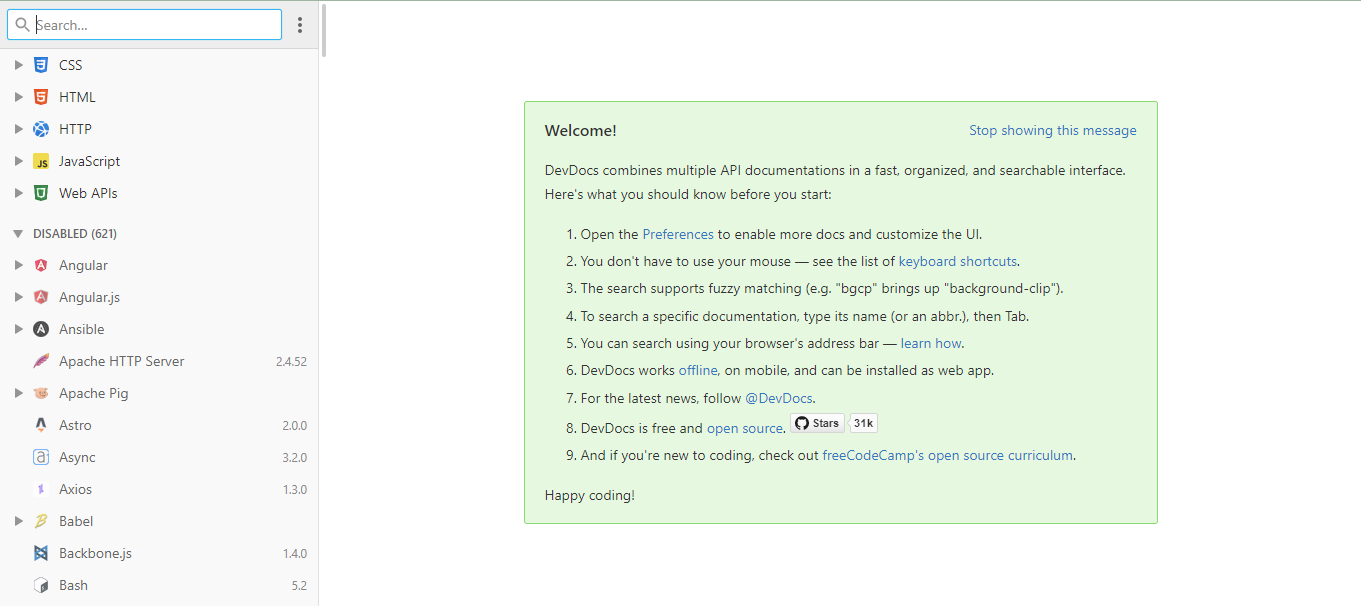Click the JavaScript JS icon

tap(41, 161)
